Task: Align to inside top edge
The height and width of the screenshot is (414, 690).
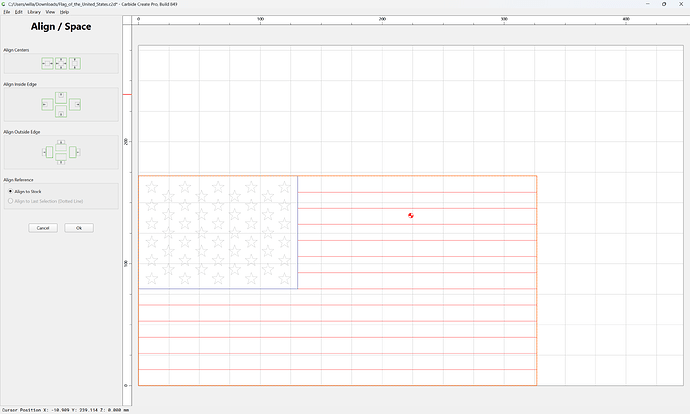Action: click(61, 97)
